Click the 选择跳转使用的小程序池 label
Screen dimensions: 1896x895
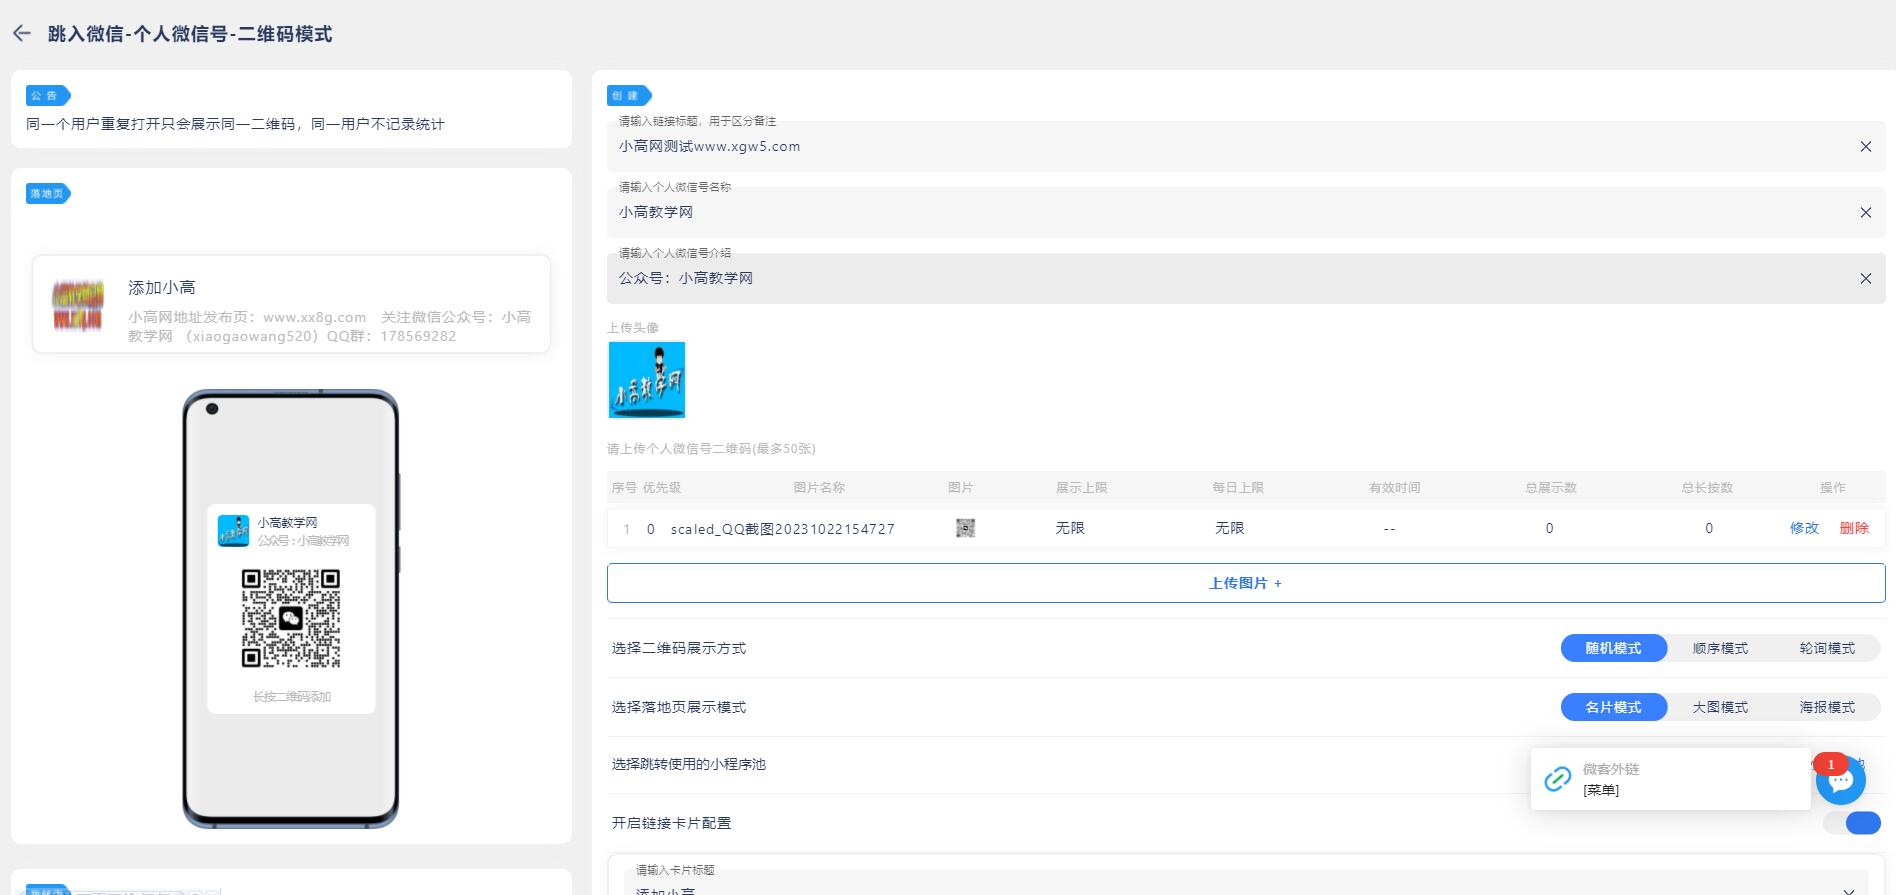[689, 764]
